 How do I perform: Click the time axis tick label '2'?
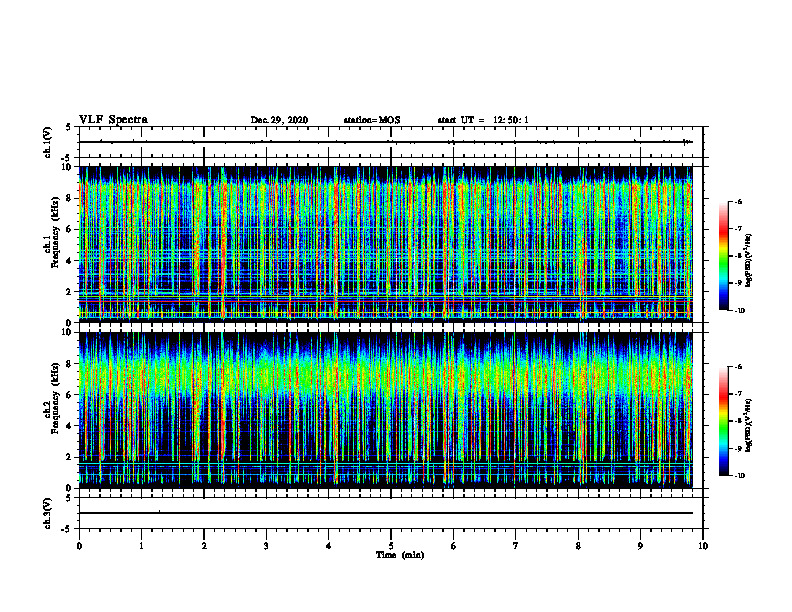pyautogui.click(x=204, y=546)
